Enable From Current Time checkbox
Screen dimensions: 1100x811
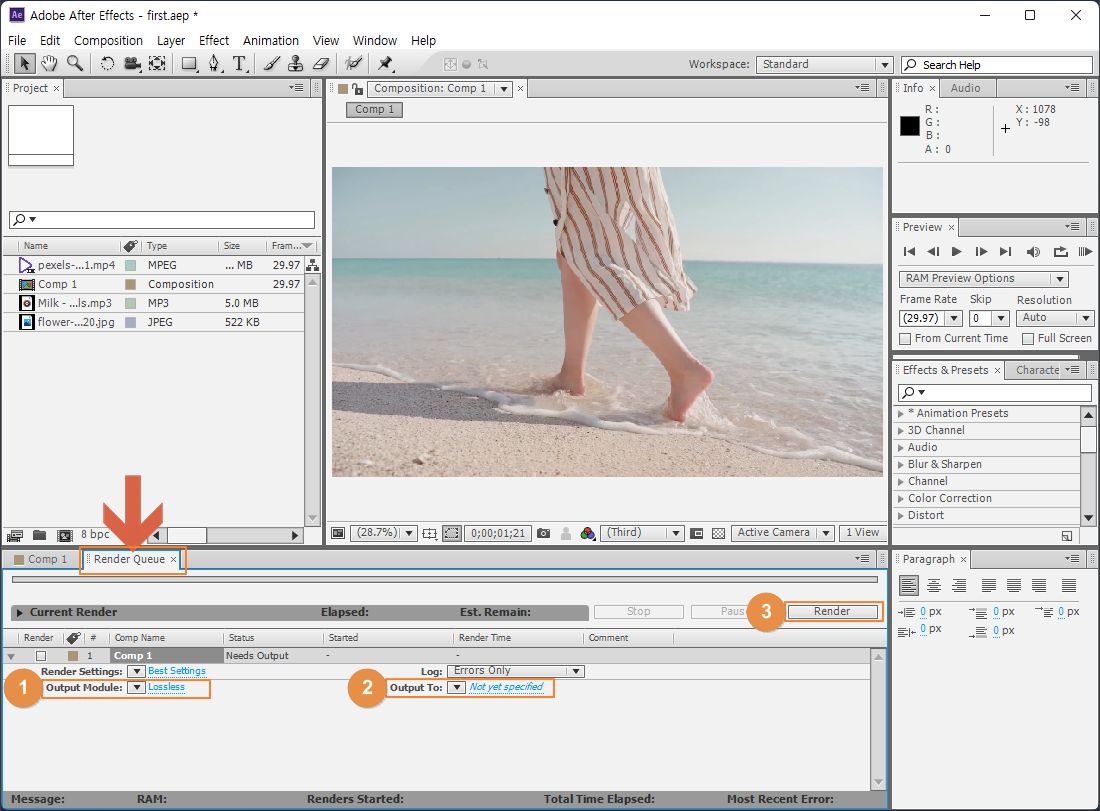(906, 339)
